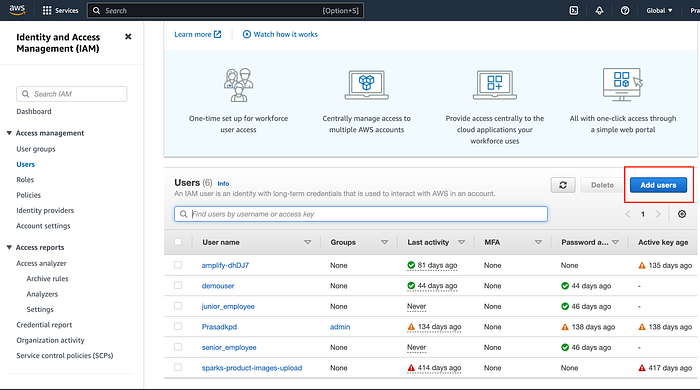The image size is (700, 390).
Task: Click the green check icon for 81 days ago
Action: [411, 266]
